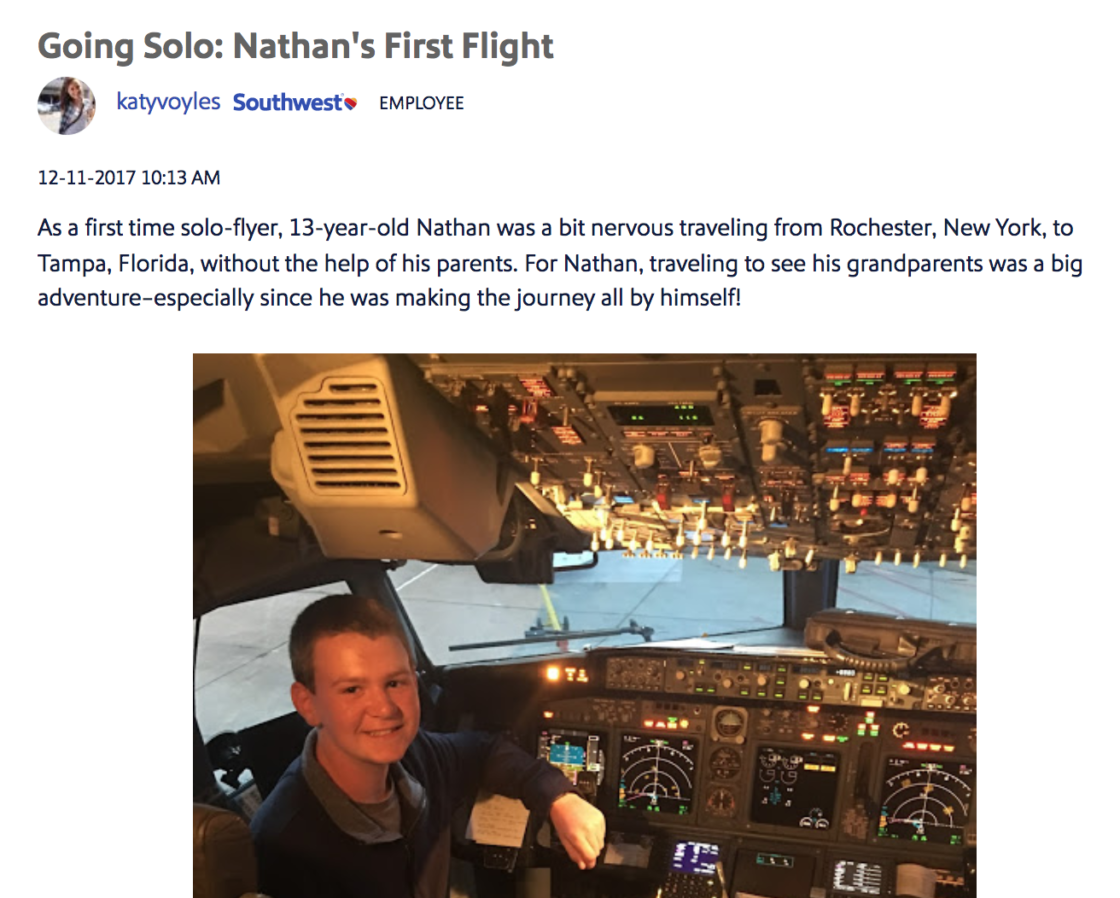Click the handwritten note near Nathan's arm
1120x898 pixels.
coord(497,820)
